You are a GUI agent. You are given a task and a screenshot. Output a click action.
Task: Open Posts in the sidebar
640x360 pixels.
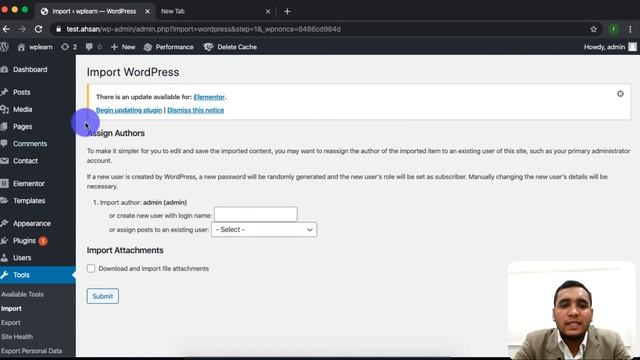[x=22, y=92]
